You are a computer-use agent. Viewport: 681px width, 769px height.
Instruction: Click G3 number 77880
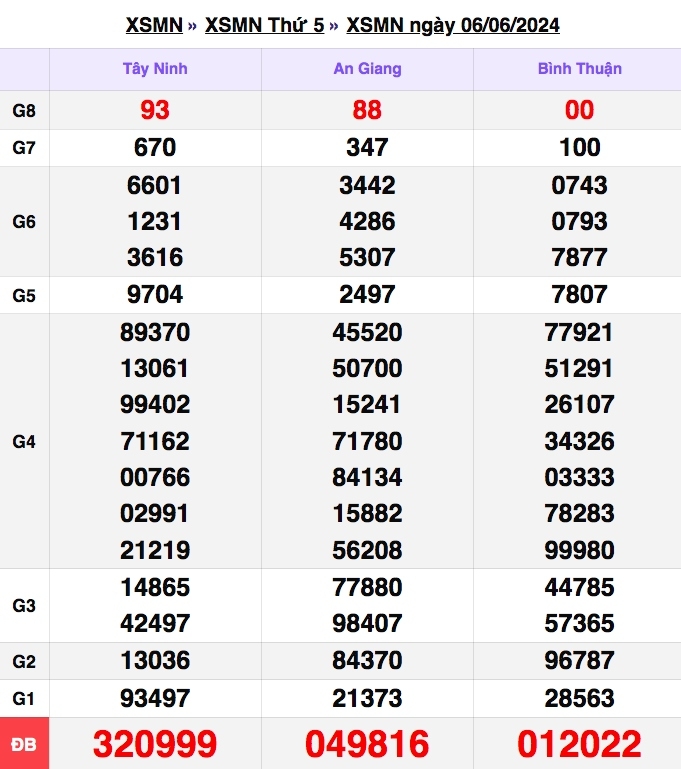point(367,587)
